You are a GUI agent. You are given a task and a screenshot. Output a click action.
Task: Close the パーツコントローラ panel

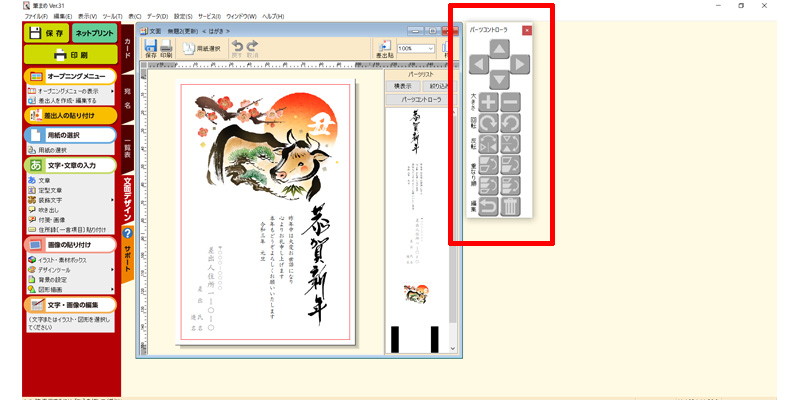pyautogui.click(x=527, y=30)
